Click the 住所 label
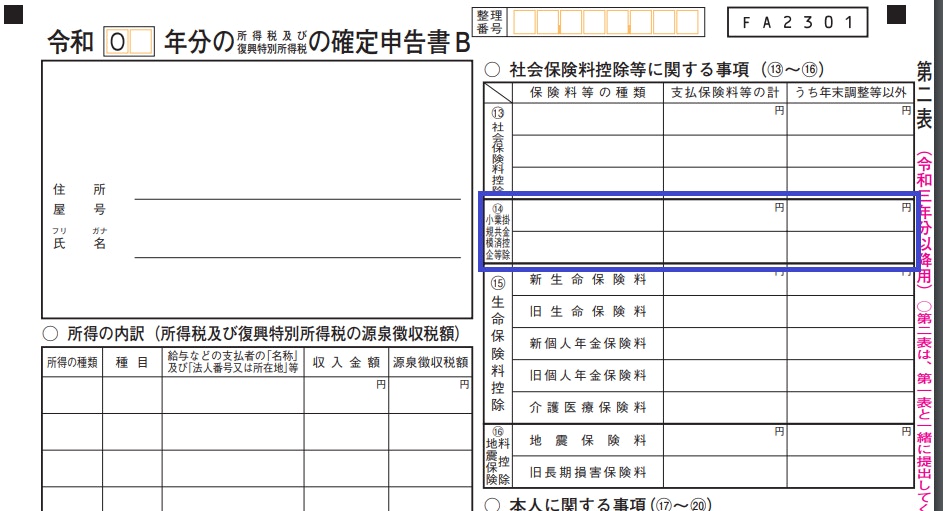This screenshot has height=511, width=943. [79, 189]
